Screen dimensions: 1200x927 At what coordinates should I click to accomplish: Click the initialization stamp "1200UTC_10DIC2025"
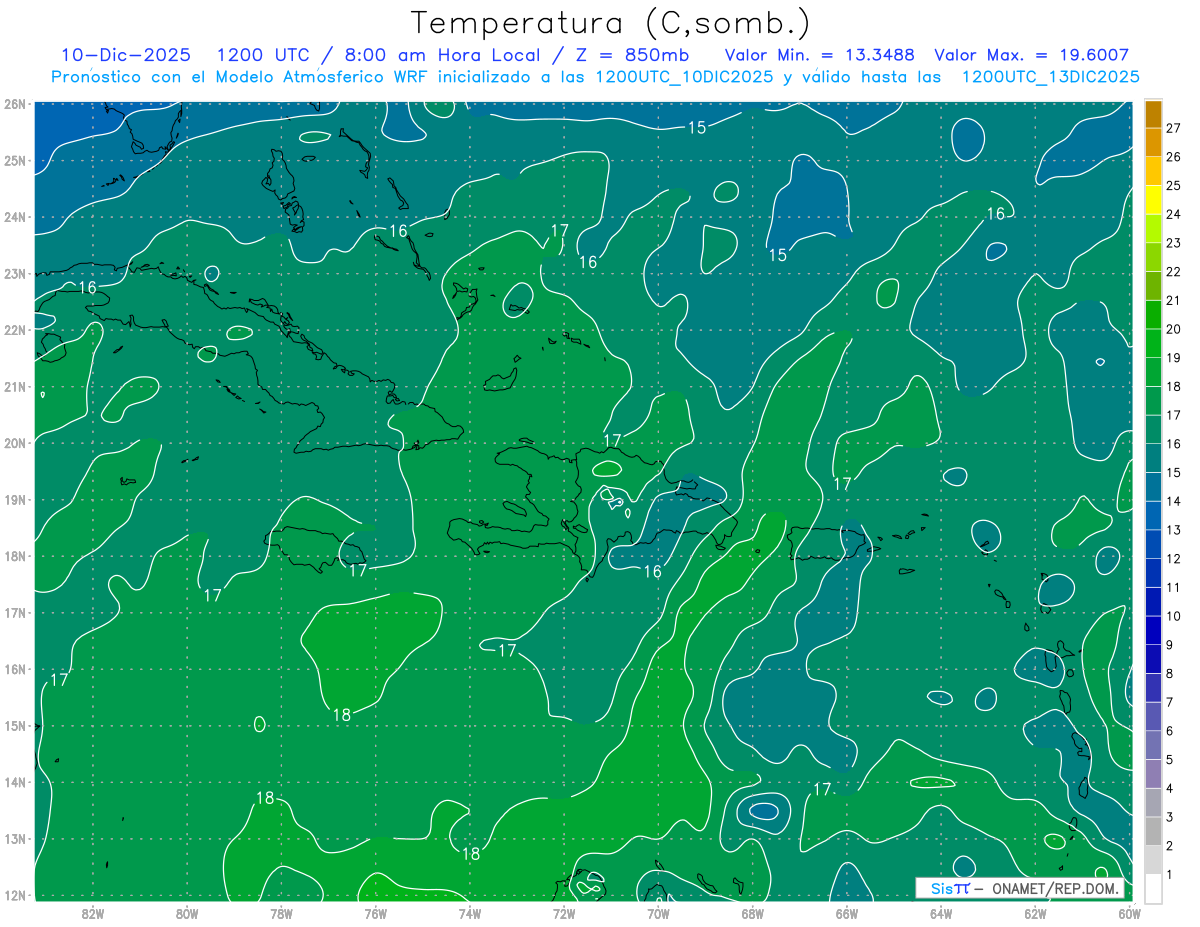[684, 77]
